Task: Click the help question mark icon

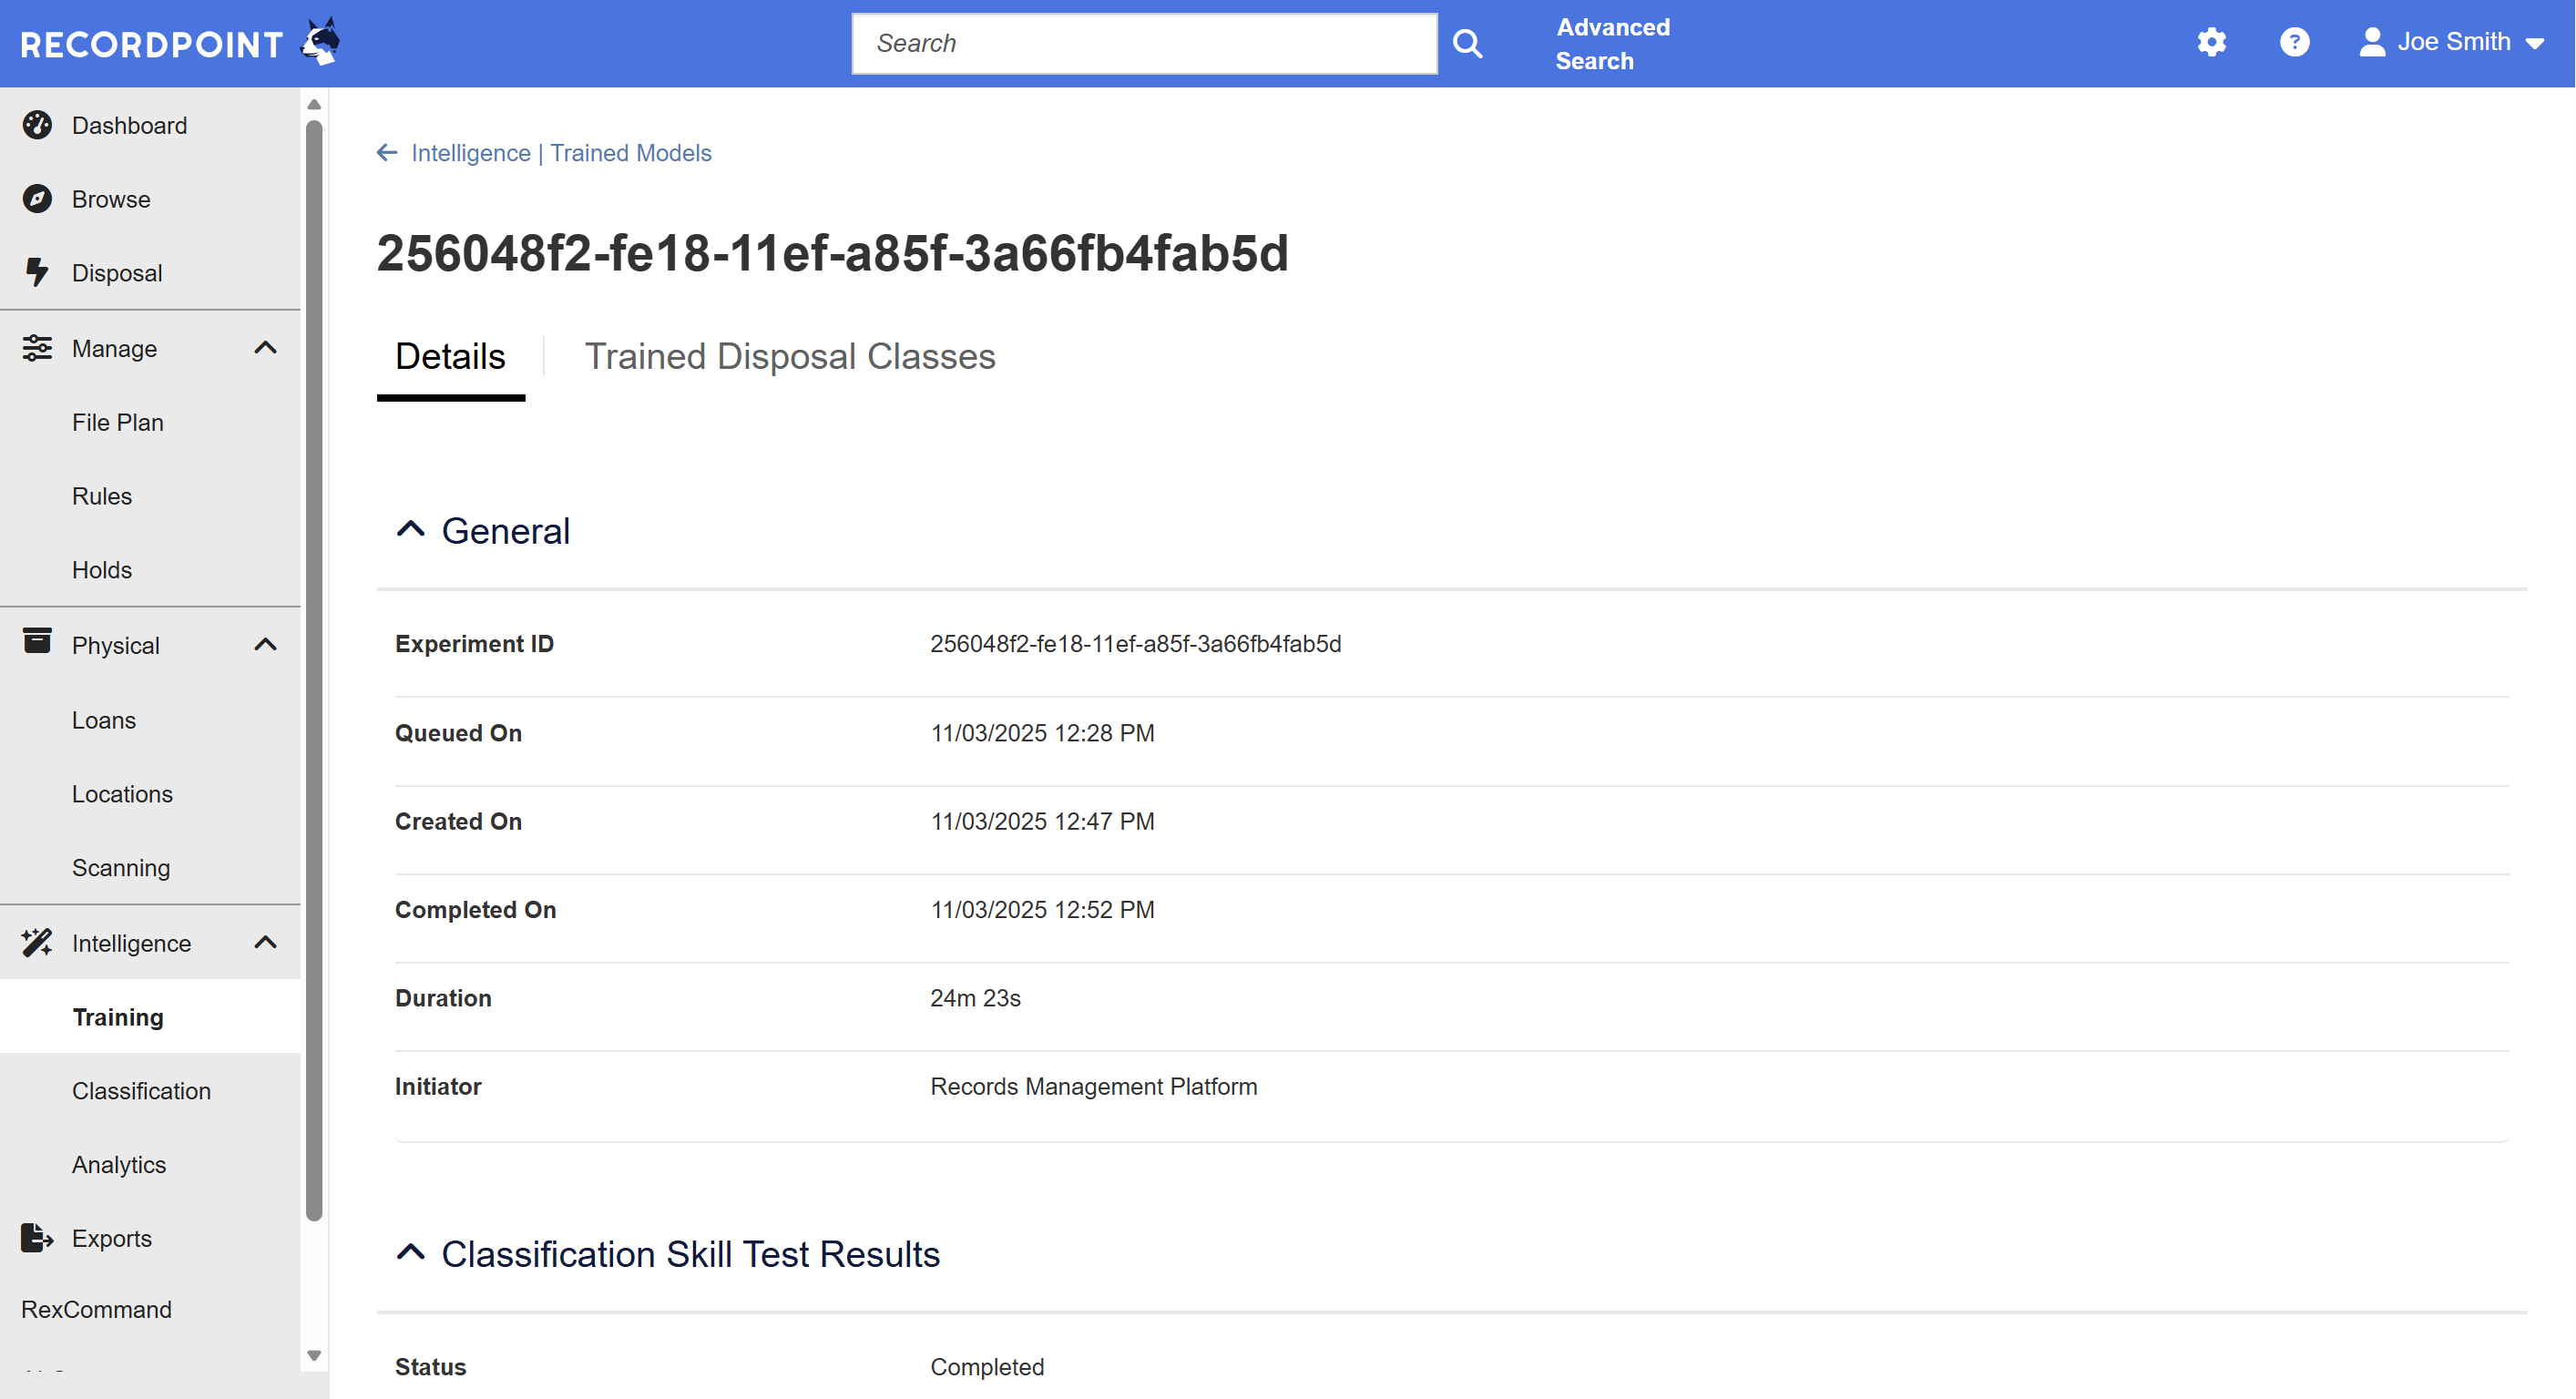Action: pyautogui.click(x=2294, y=42)
